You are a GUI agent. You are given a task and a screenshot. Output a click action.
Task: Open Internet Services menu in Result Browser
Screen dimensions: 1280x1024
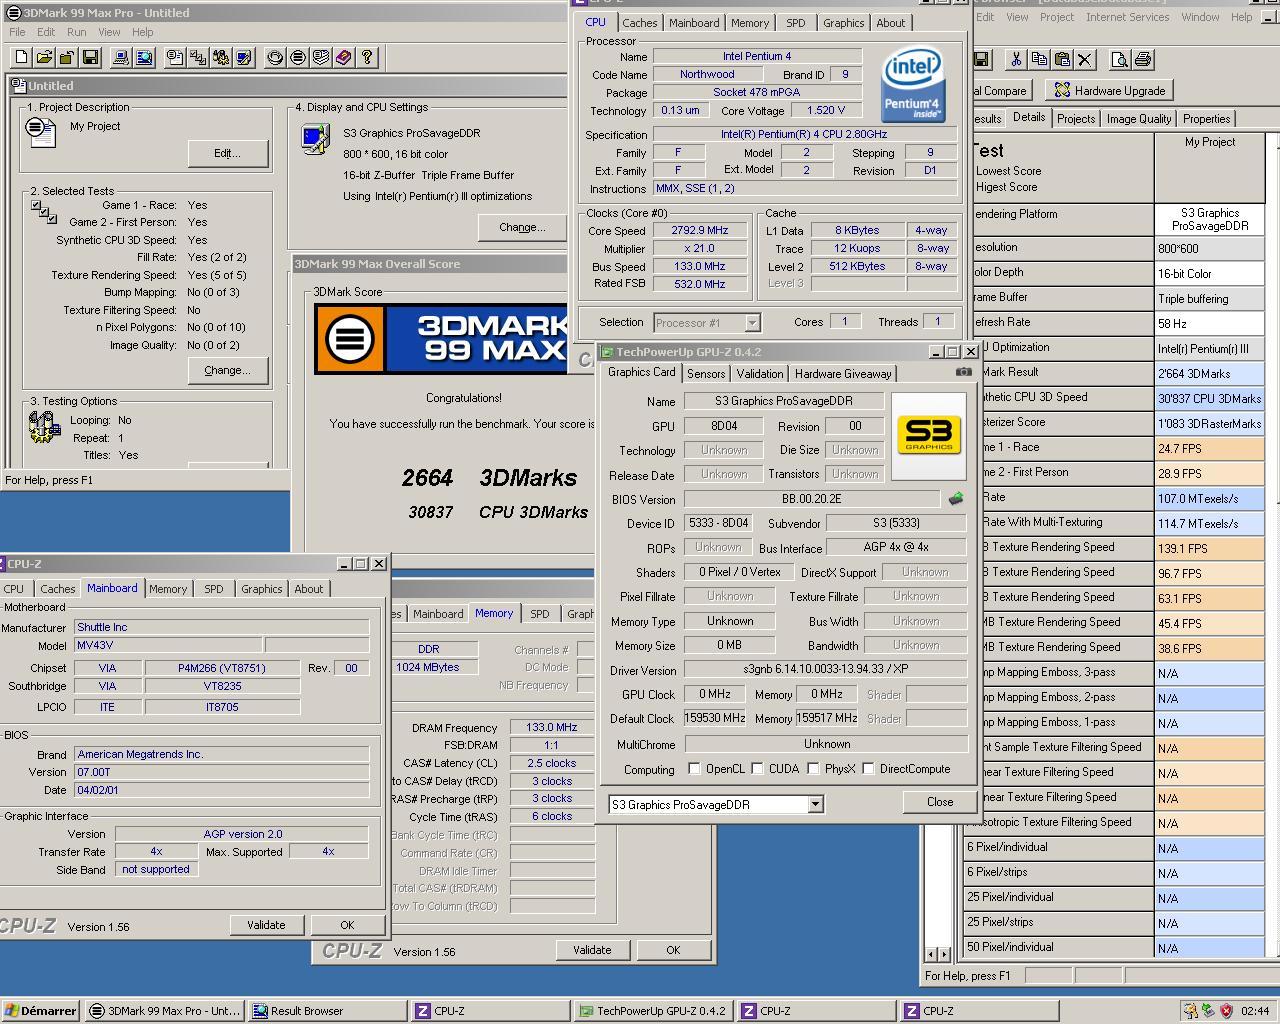(x=1127, y=17)
